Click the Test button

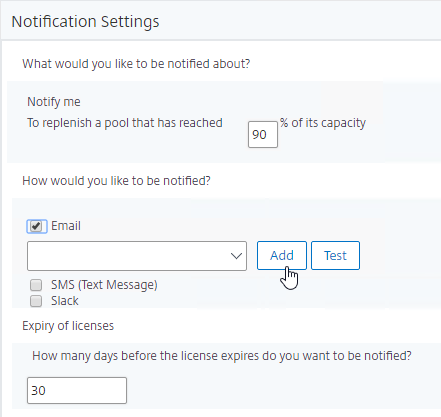click(x=335, y=255)
